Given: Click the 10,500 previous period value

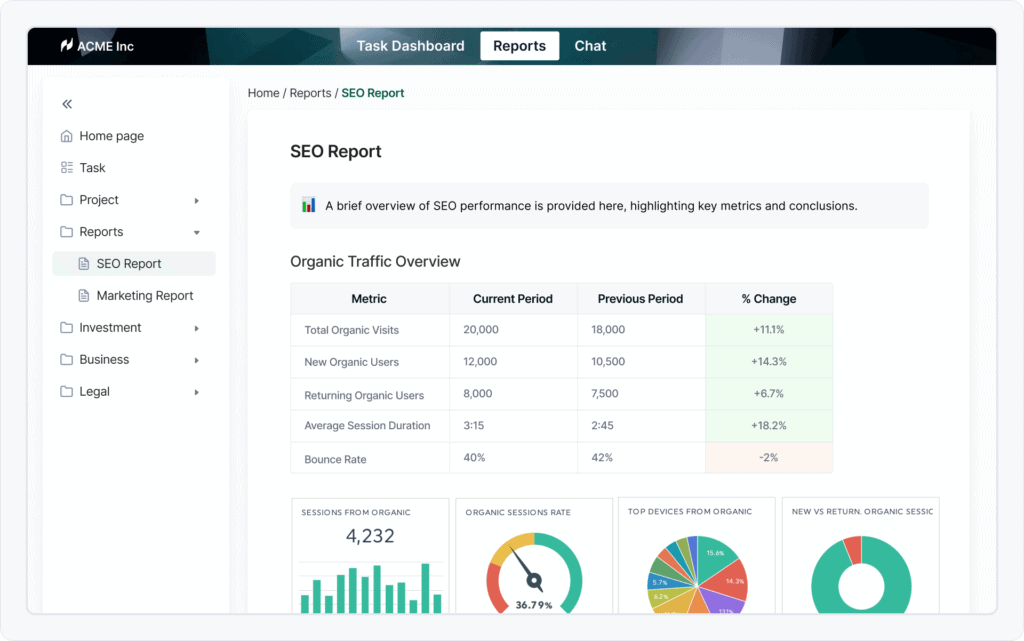Looking at the screenshot, I should [608, 362].
